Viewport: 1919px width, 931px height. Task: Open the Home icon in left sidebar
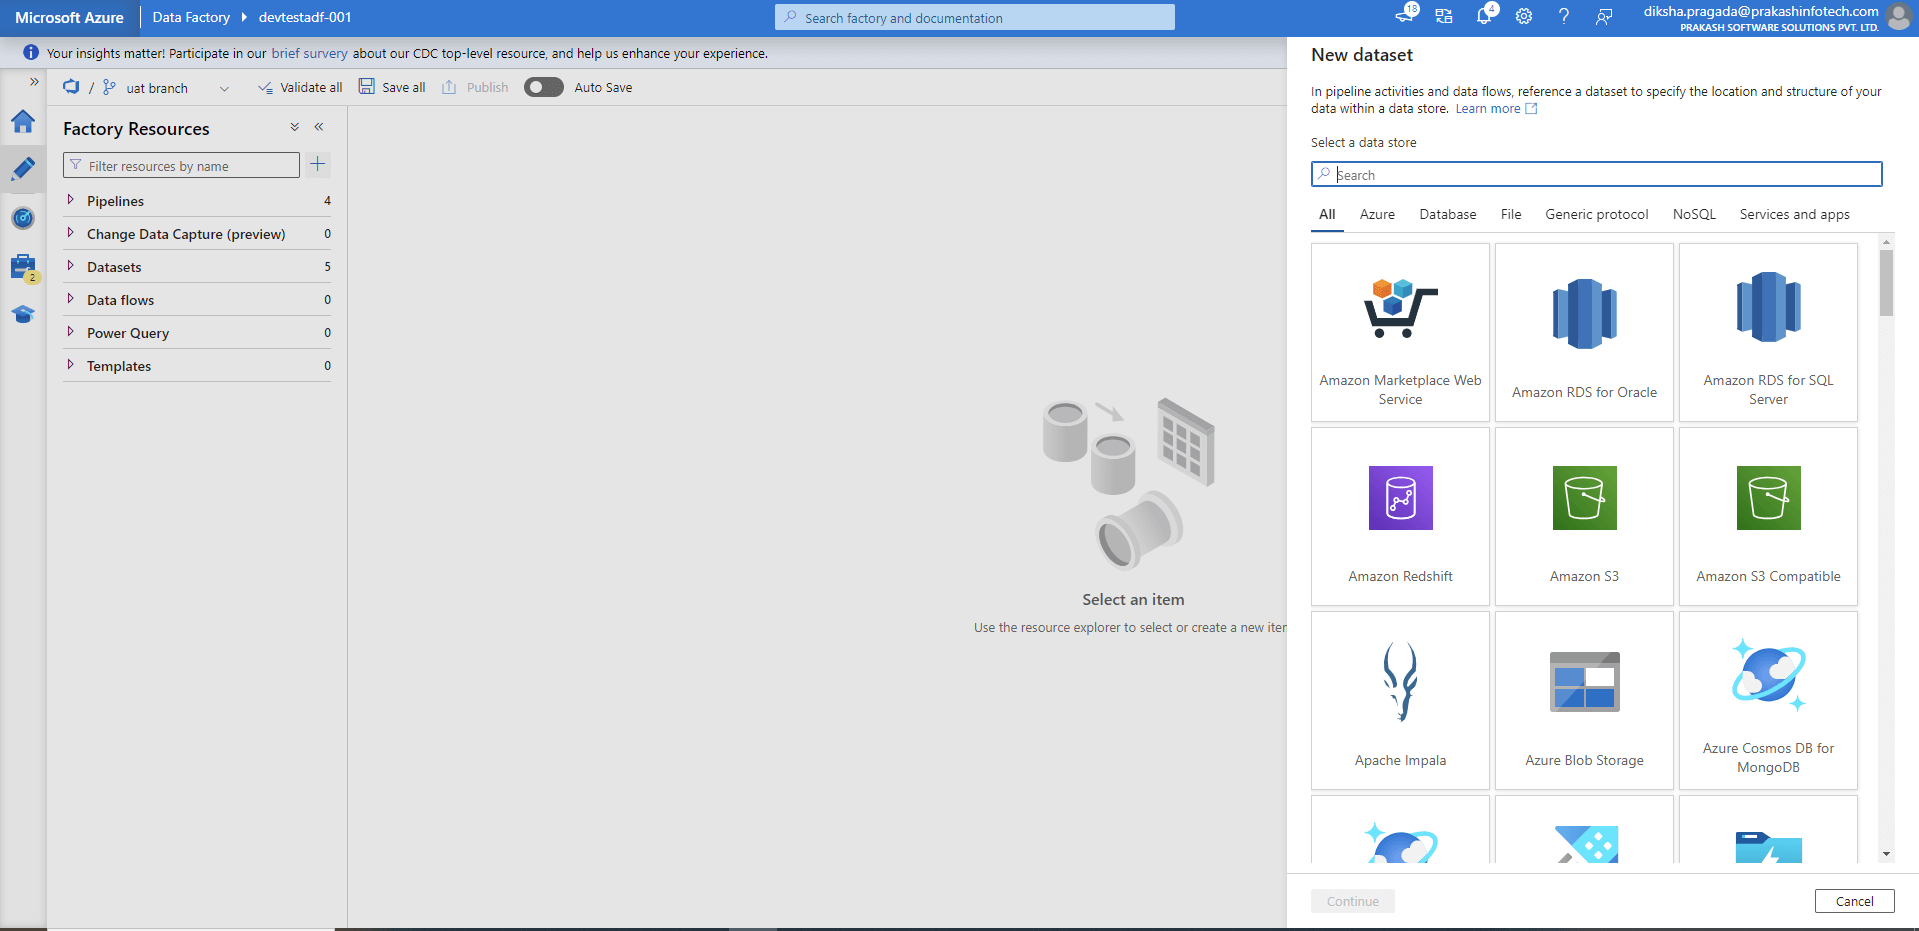click(x=23, y=122)
